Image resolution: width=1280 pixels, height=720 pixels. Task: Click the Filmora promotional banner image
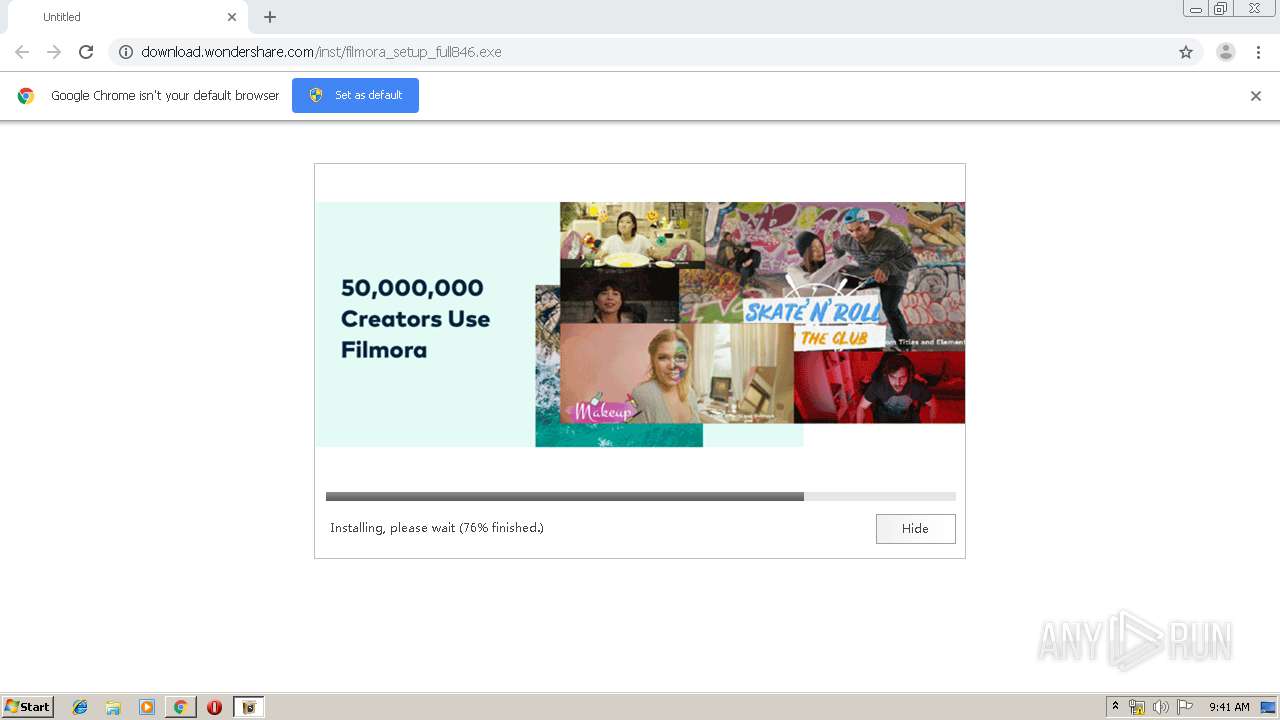pos(640,324)
